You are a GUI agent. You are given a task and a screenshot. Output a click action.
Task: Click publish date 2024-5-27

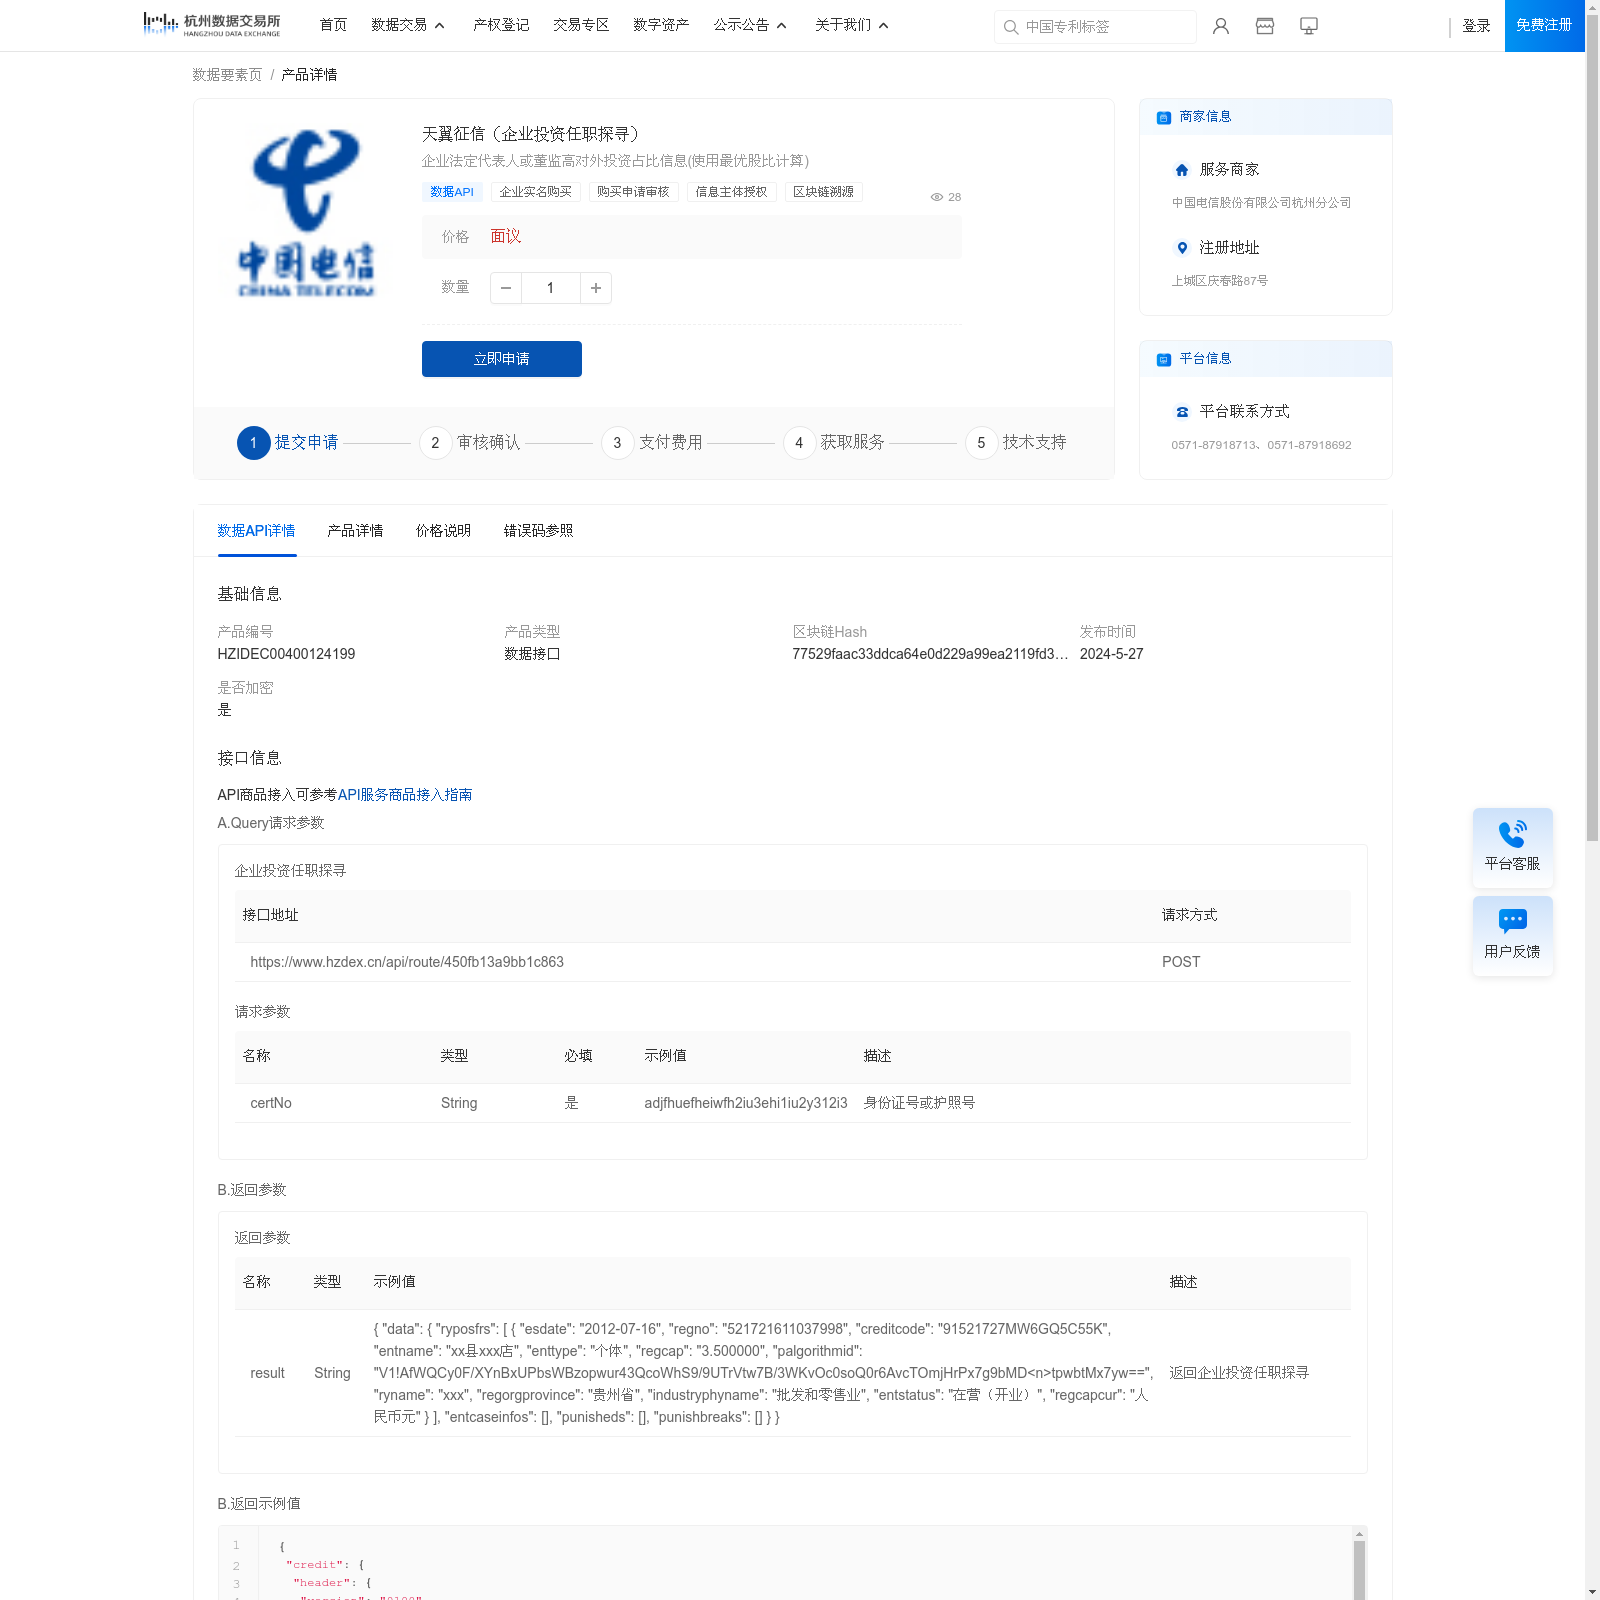tap(1111, 654)
